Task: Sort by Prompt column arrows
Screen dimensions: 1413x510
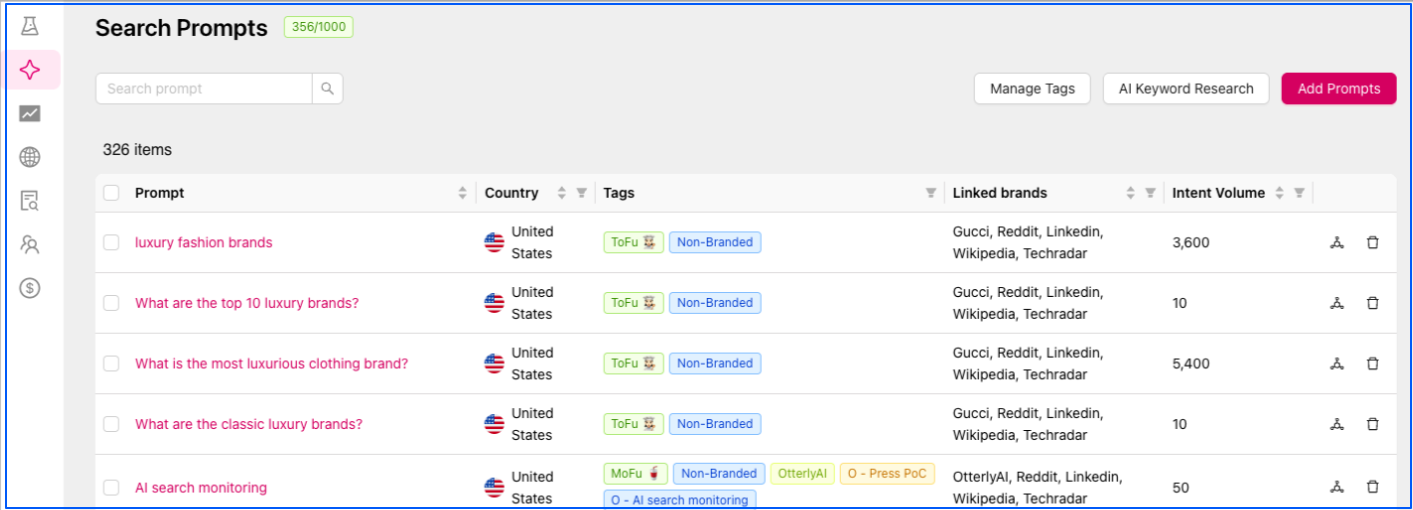Action: [462, 193]
